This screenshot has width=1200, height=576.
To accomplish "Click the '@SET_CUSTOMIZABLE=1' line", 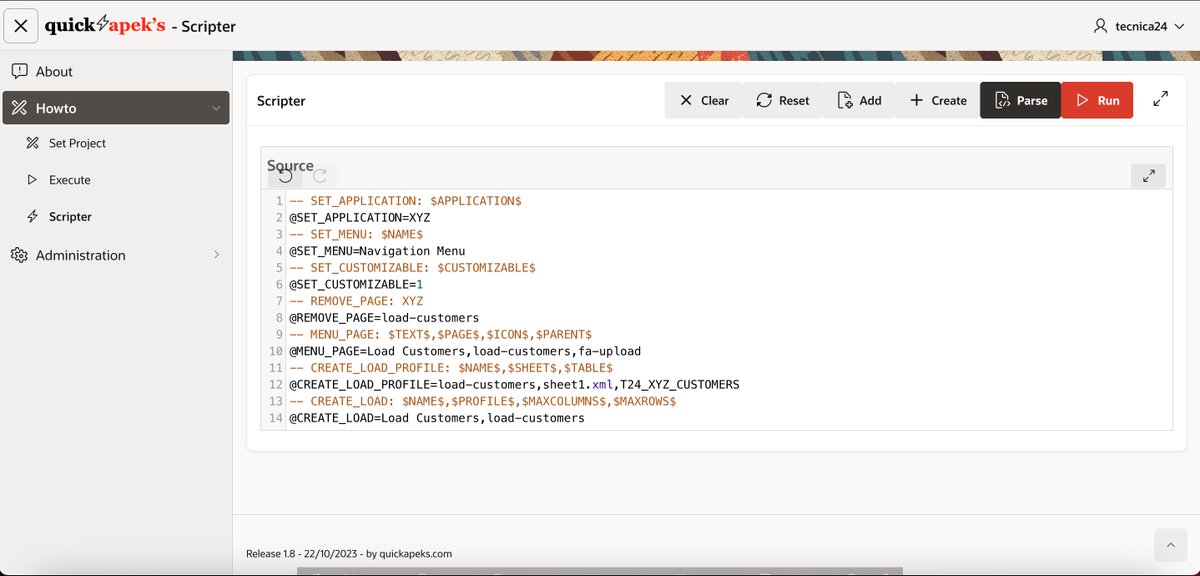I will click(x=356, y=284).
